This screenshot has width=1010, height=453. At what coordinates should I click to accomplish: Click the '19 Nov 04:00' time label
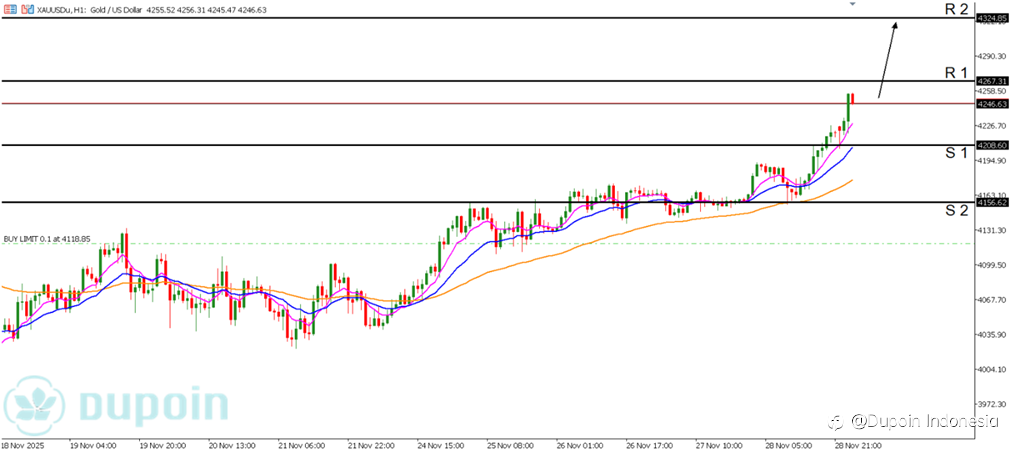(x=92, y=445)
